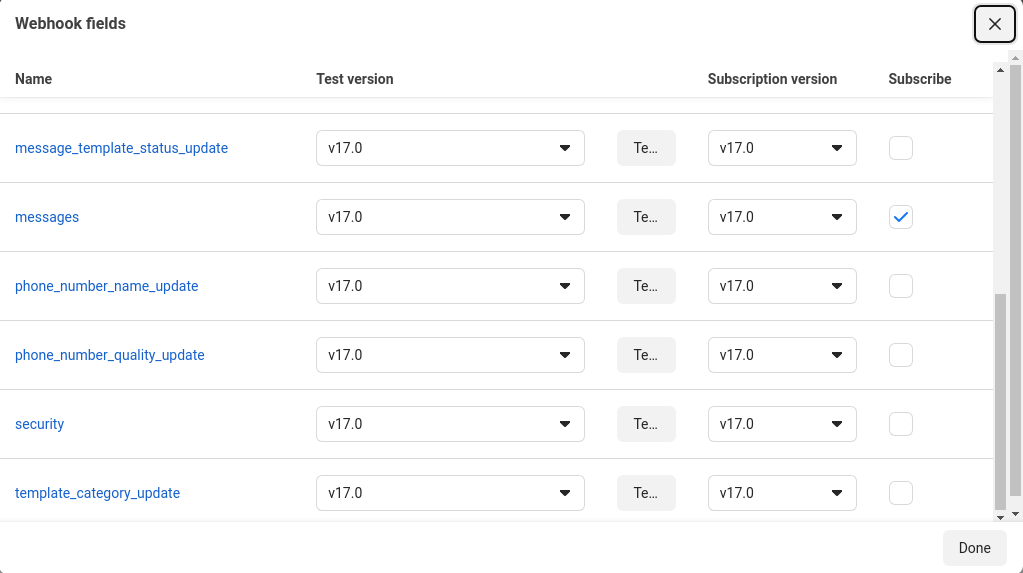
Task: Subscribe to message_template_status_update checkbox
Action: (x=900, y=148)
